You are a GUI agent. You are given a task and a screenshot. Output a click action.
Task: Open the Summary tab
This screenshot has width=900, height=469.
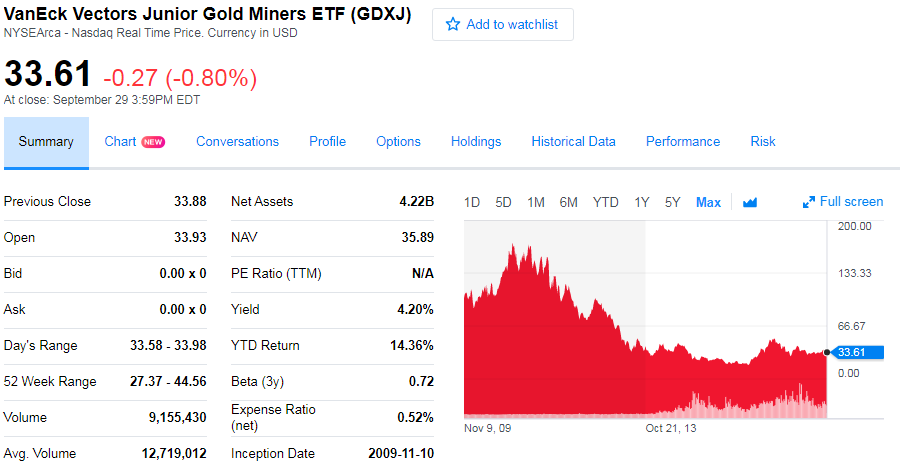pyautogui.click(x=46, y=142)
